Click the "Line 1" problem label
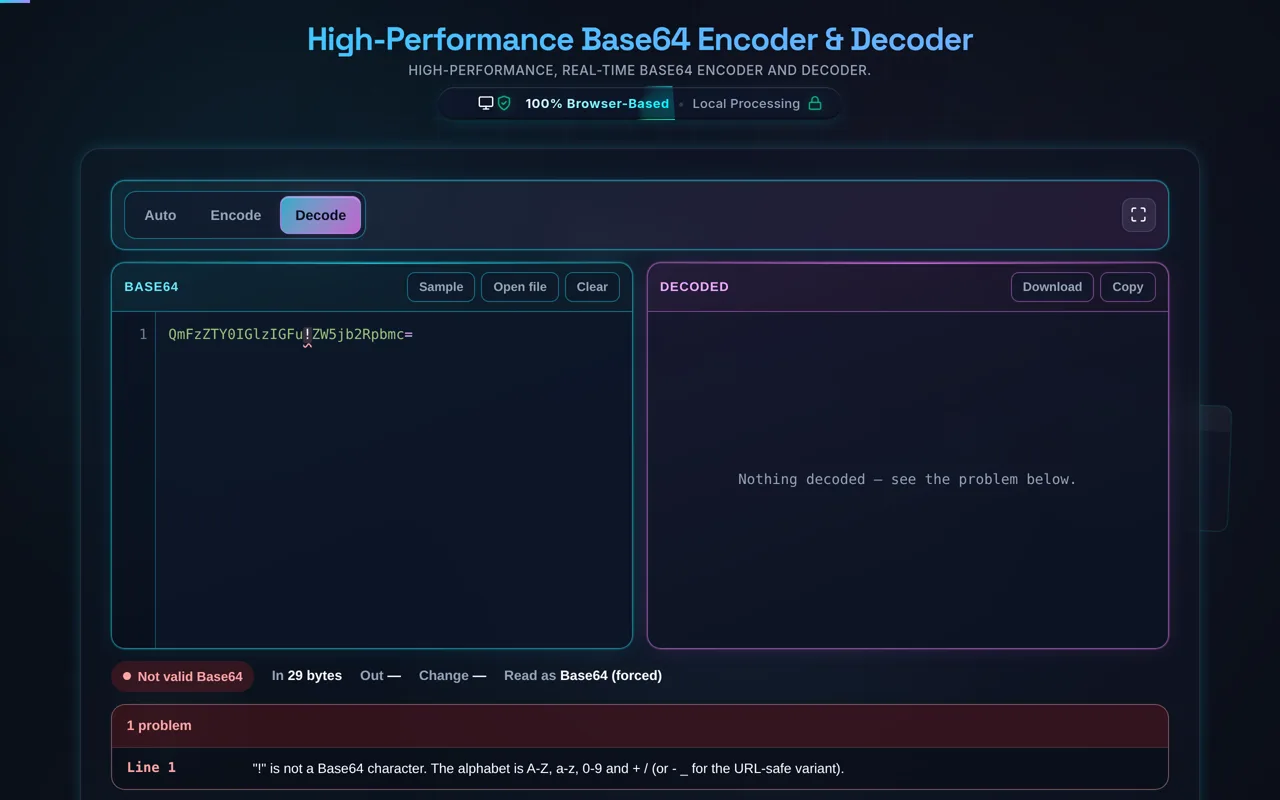Image resolution: width=1280 pixels, height=800 pixels. click(x=151, y=768)
